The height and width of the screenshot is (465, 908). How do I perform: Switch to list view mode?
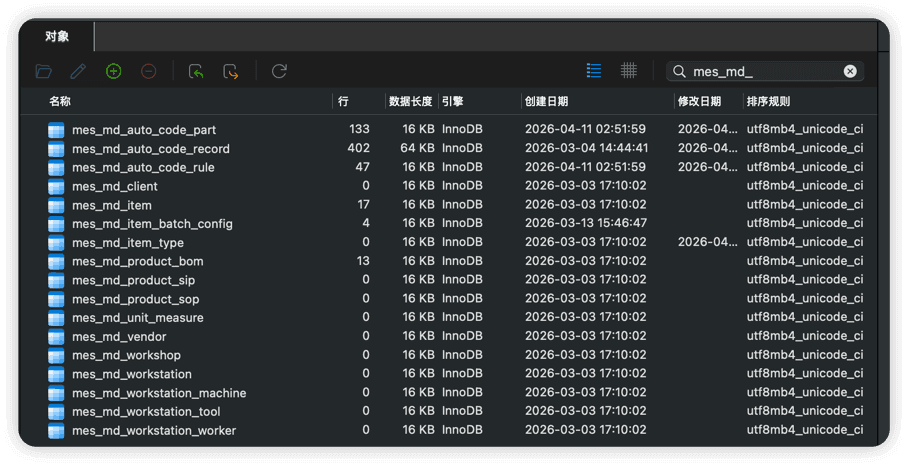[x=594, y=70]
